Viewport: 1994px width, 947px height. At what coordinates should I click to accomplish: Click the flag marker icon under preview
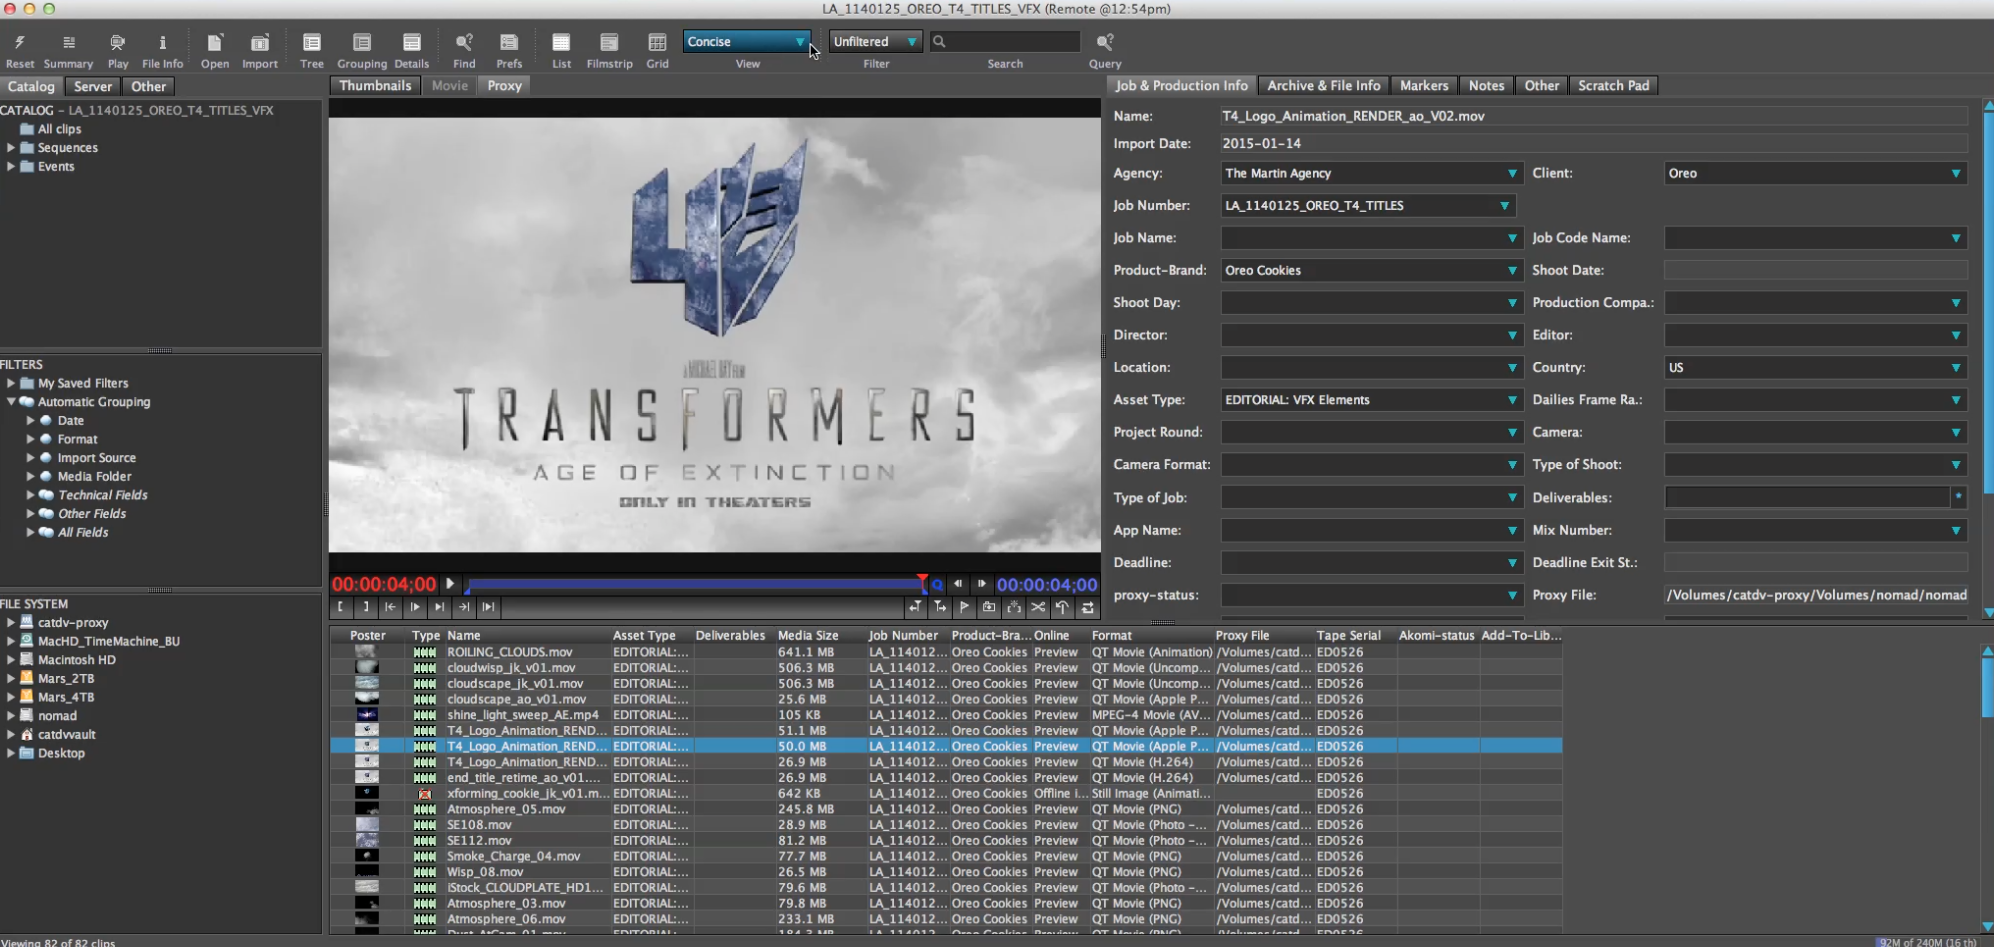tap(964, 607)
